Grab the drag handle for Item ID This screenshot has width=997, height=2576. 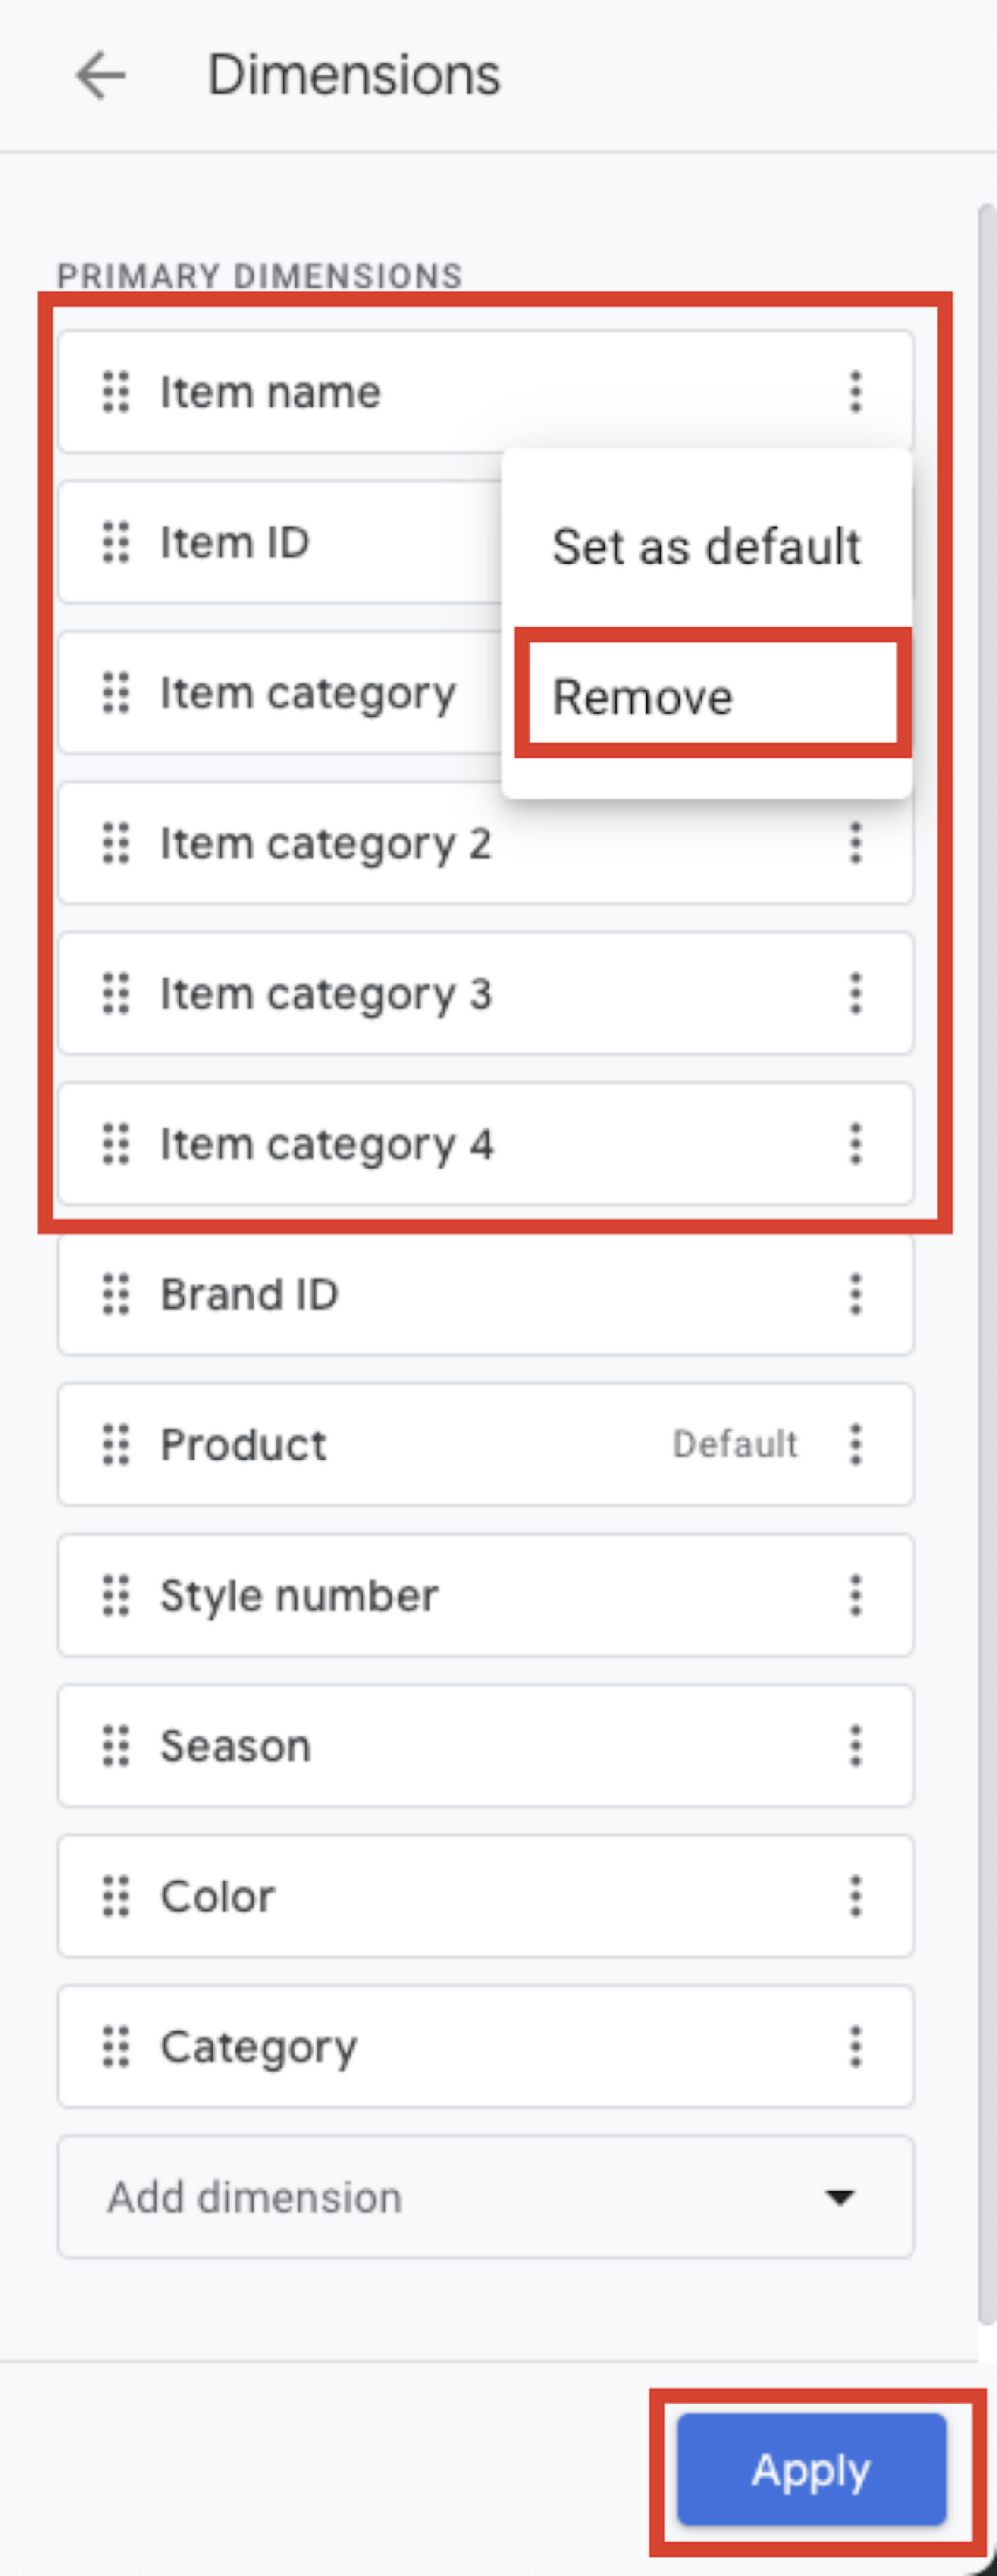(116, 542)
